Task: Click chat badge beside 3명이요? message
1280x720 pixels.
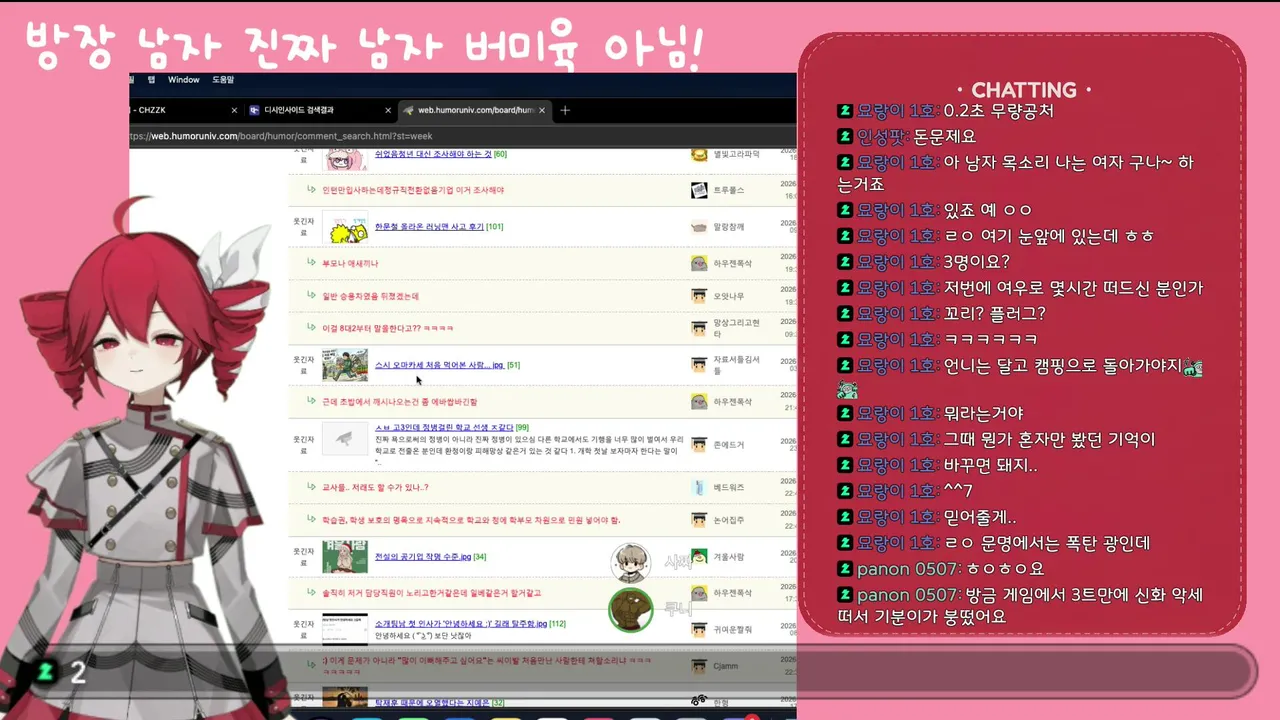Action: coord(845,262)
